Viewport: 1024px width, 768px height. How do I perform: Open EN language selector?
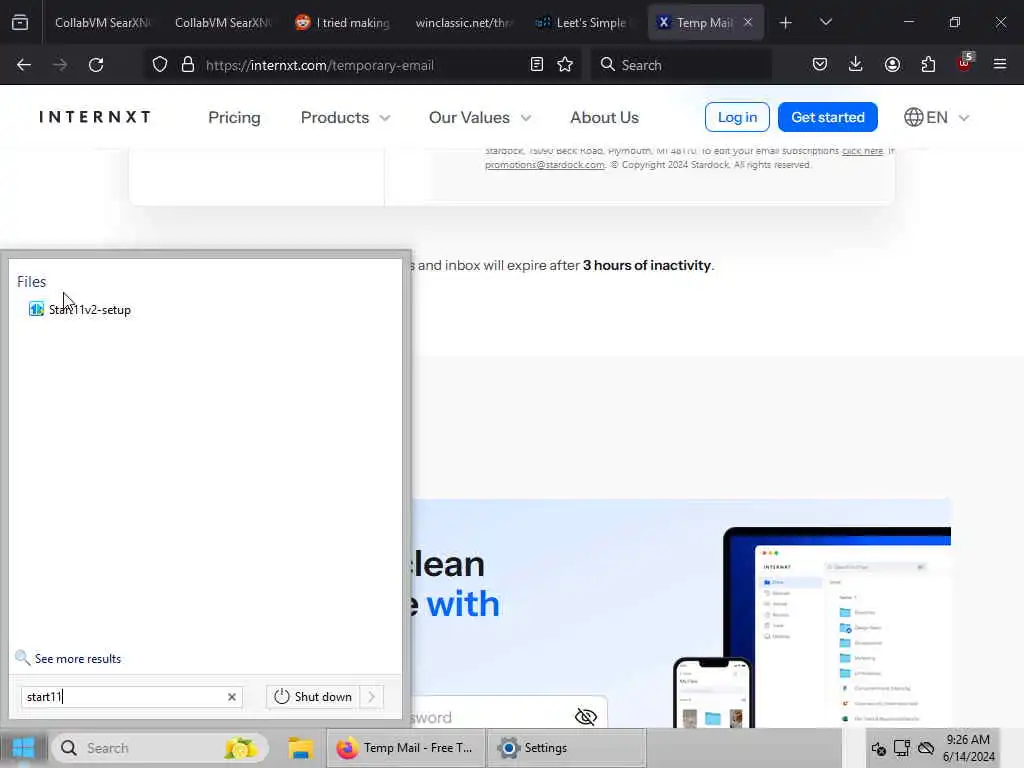click(937, 118)
